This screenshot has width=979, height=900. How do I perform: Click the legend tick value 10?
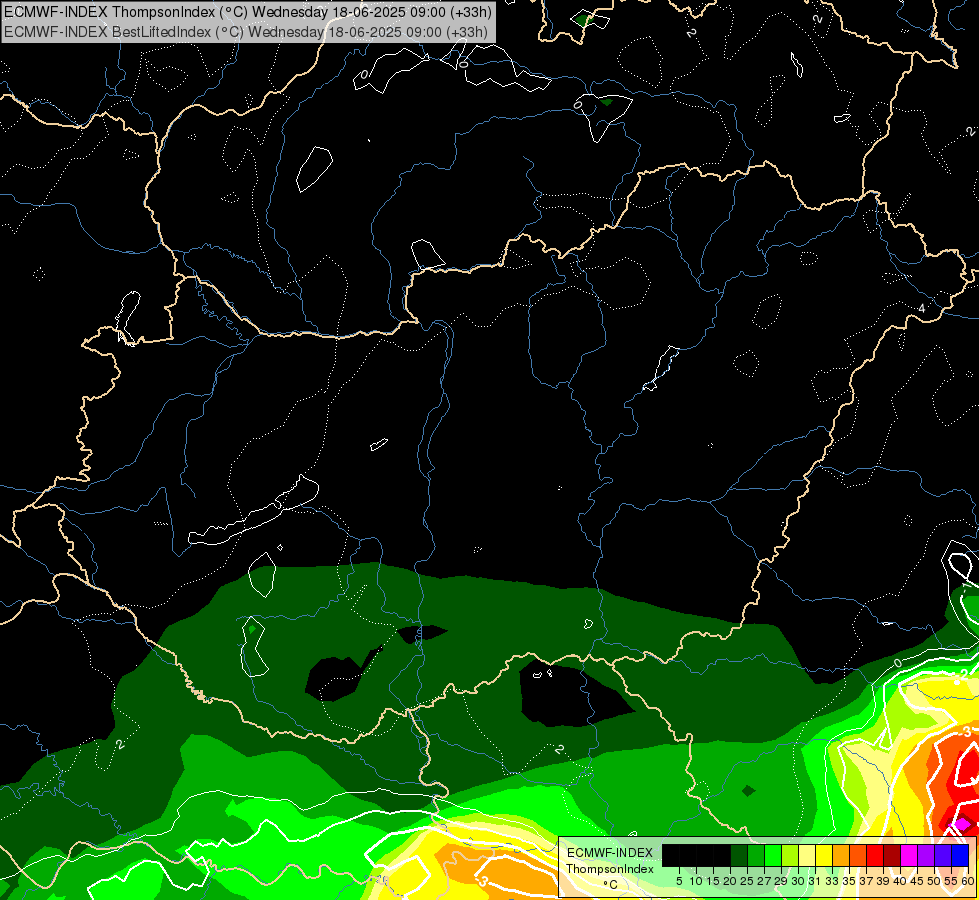tap(696, 881)
